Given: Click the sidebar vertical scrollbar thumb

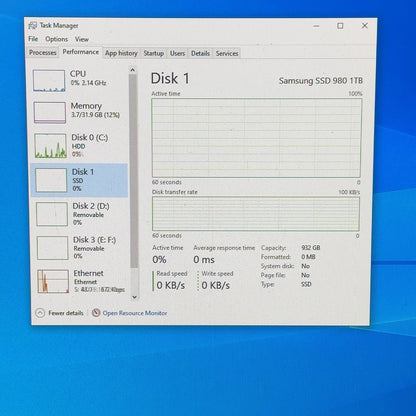Looking at the screenshot, I should [134, 171].
